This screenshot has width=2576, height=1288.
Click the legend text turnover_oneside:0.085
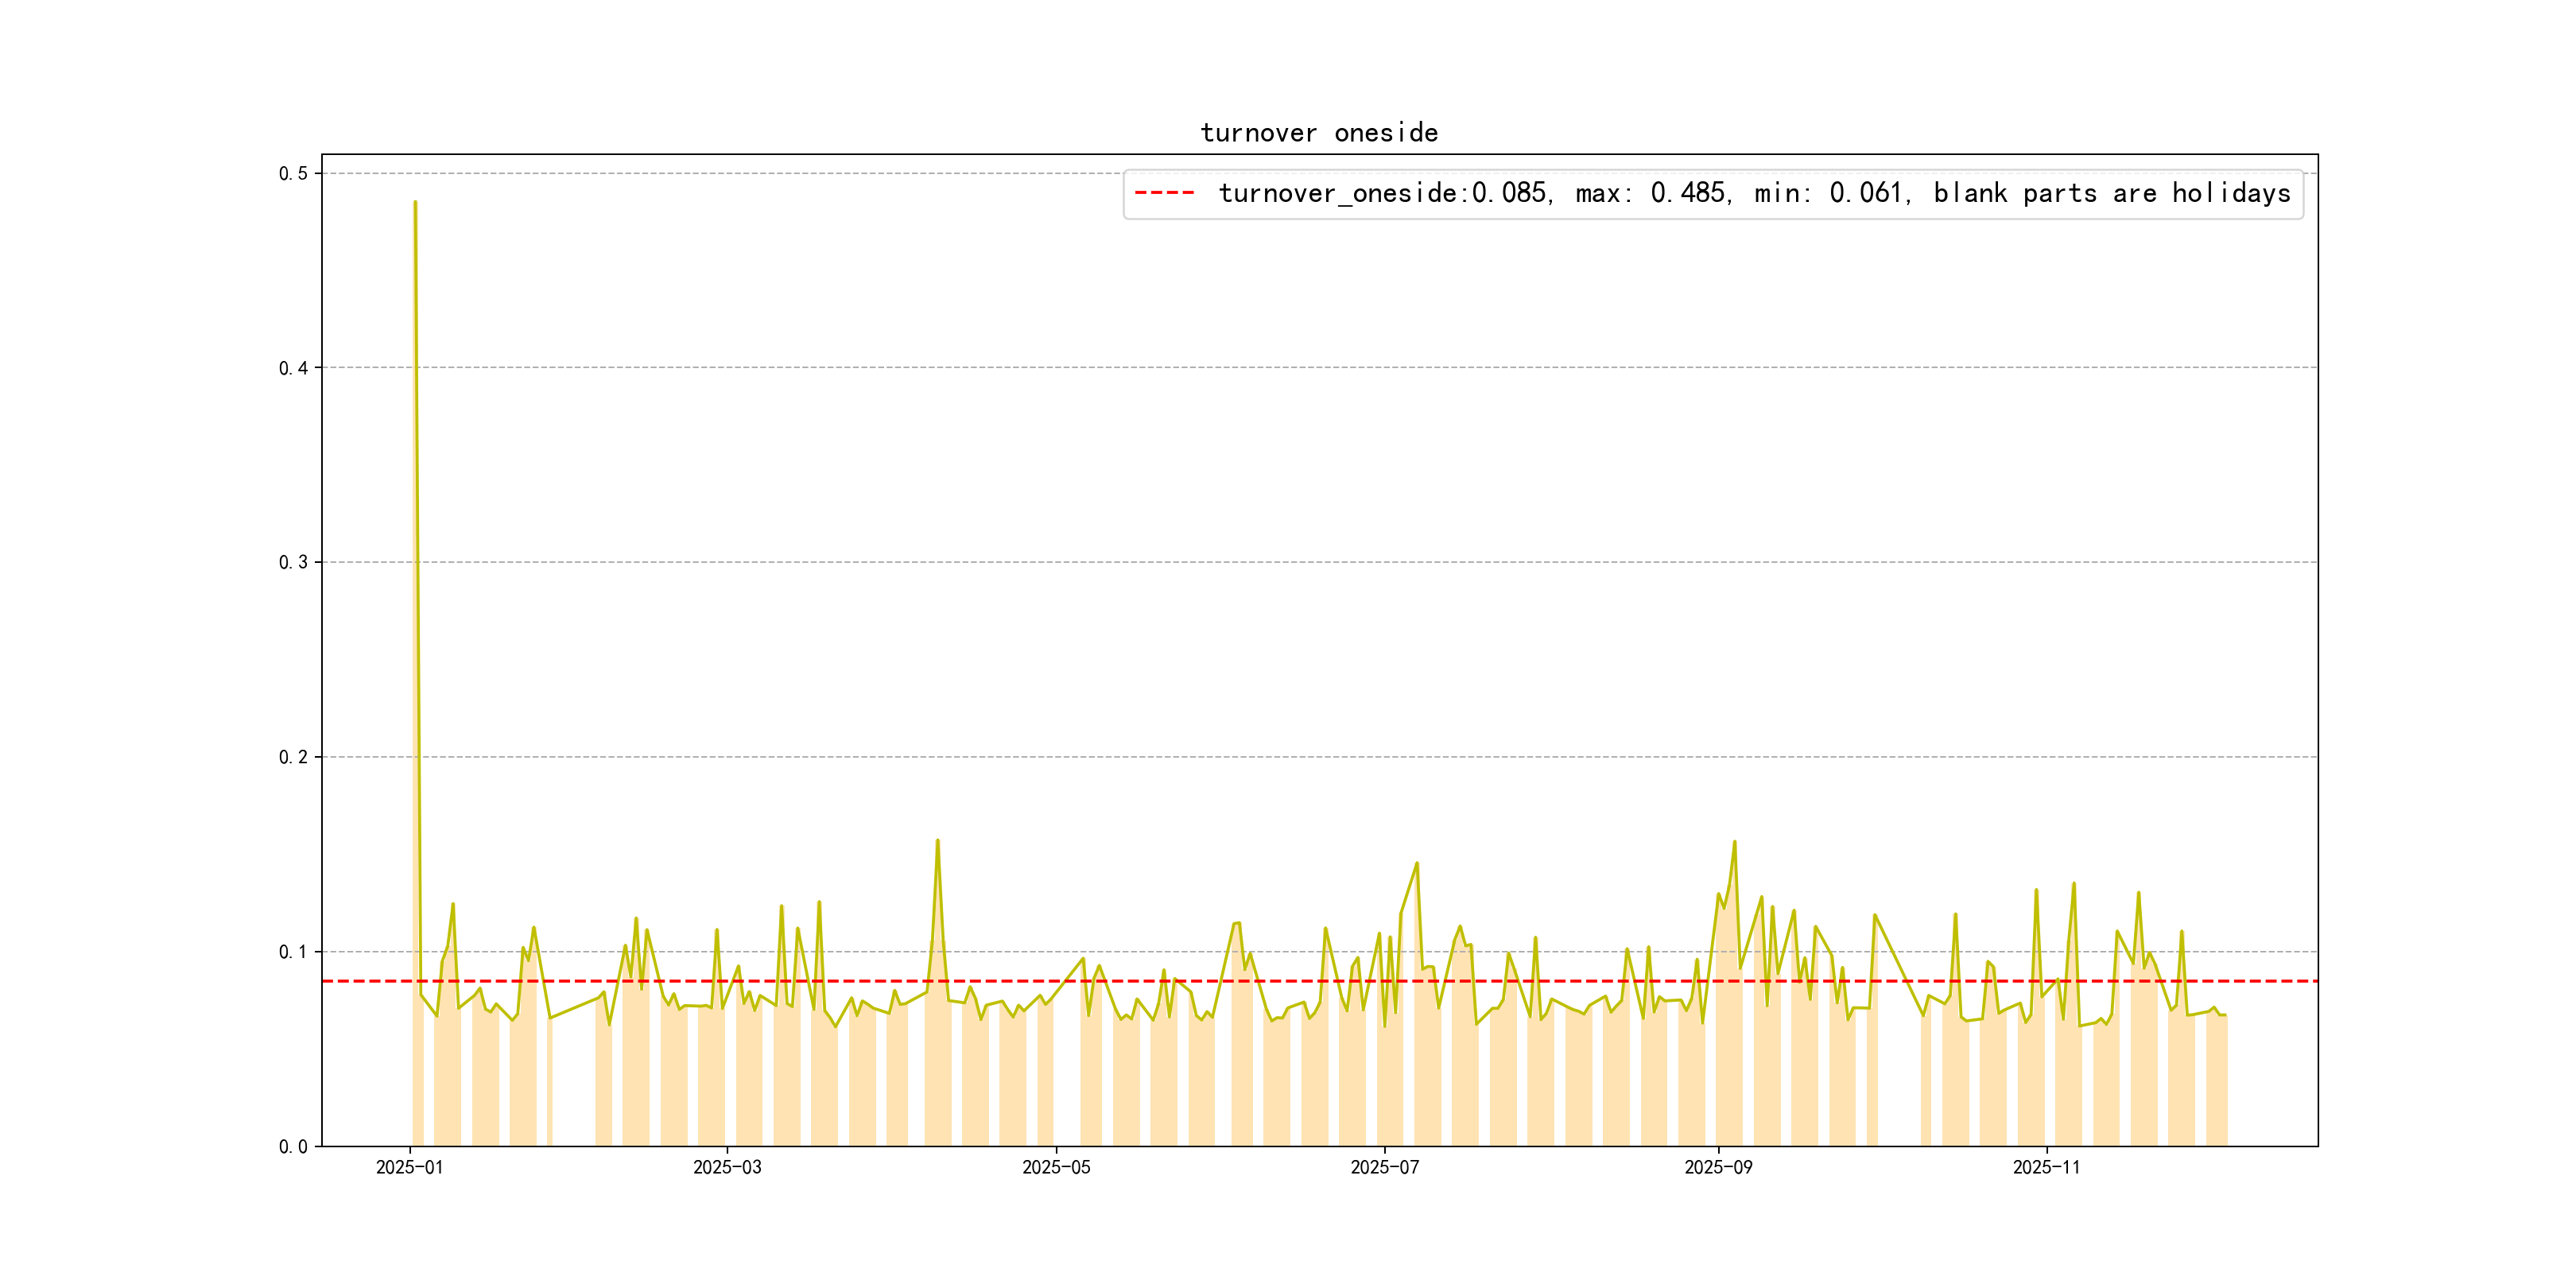tap(1383, 193)
